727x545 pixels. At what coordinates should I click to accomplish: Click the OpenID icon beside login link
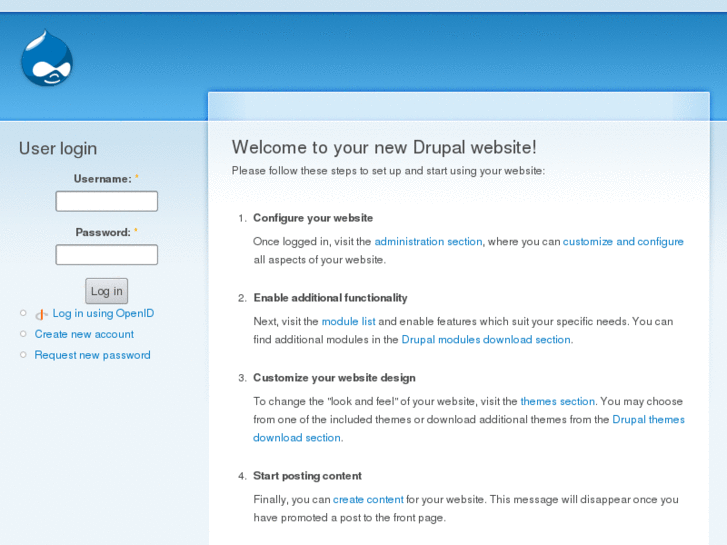coord(41,314)
